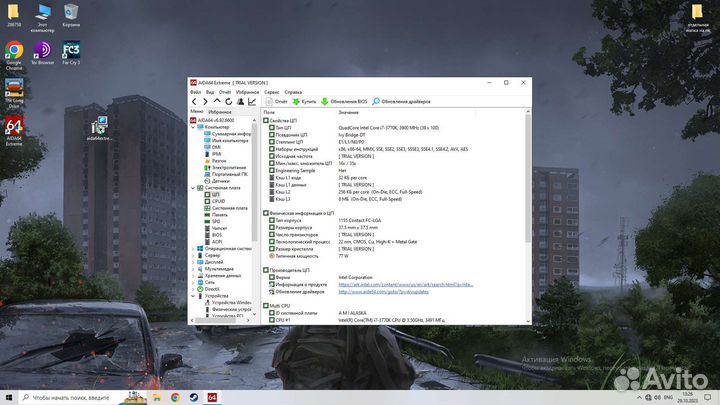This screenshot has height=405, width=720.
Task: Expand the Хранение данных tree node
Action: click(x=193, y=276)
